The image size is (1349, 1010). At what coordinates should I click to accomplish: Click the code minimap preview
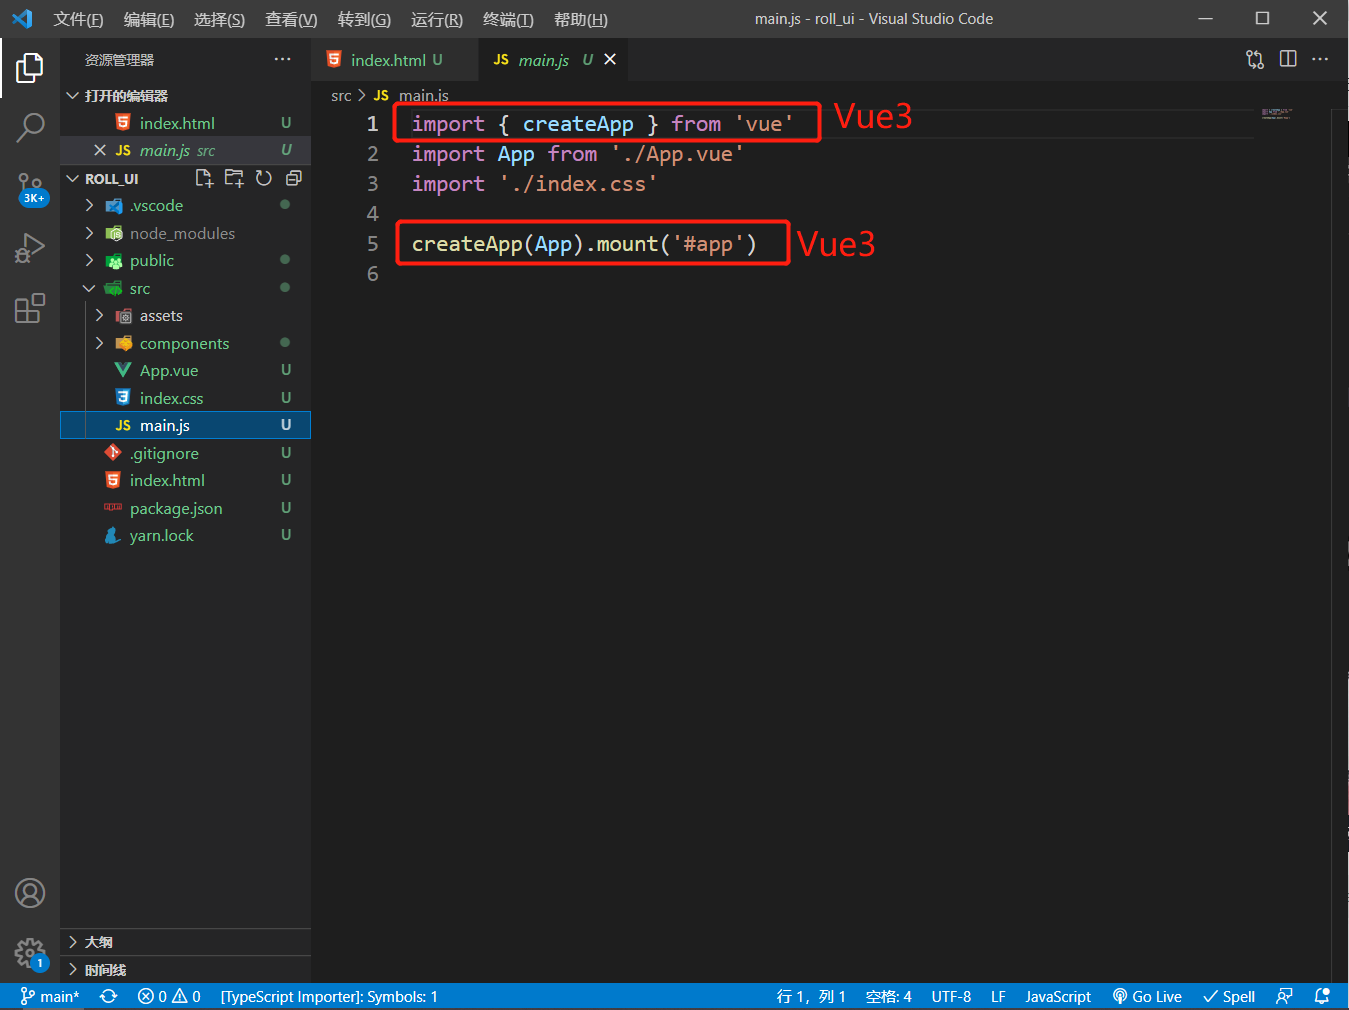1277,114
